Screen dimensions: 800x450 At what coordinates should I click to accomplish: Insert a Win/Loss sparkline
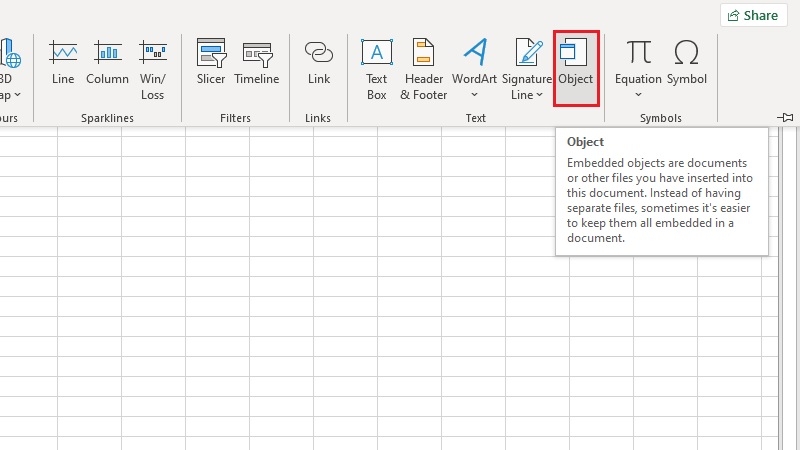(153, 70)
